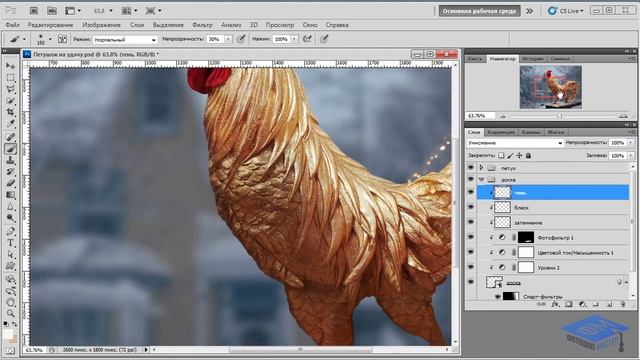Lock image pixels brush icon

(x=510, y=156)
